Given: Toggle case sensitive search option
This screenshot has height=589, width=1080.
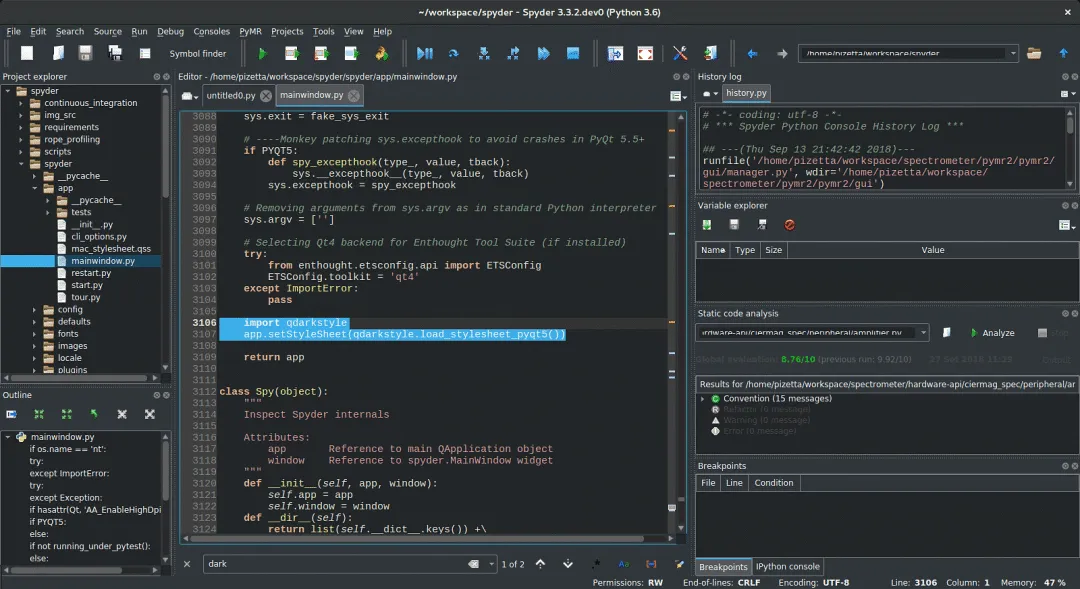Looking at the screenshot, I should click(x=623, y=564).
